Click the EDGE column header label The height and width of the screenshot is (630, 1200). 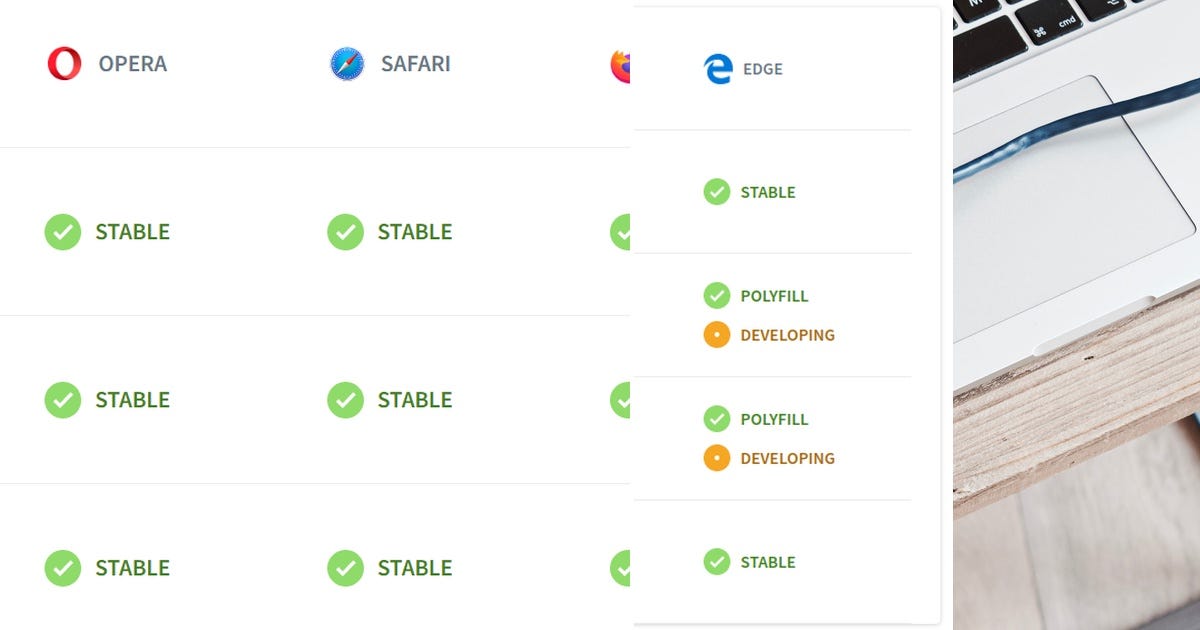[761, 69]
